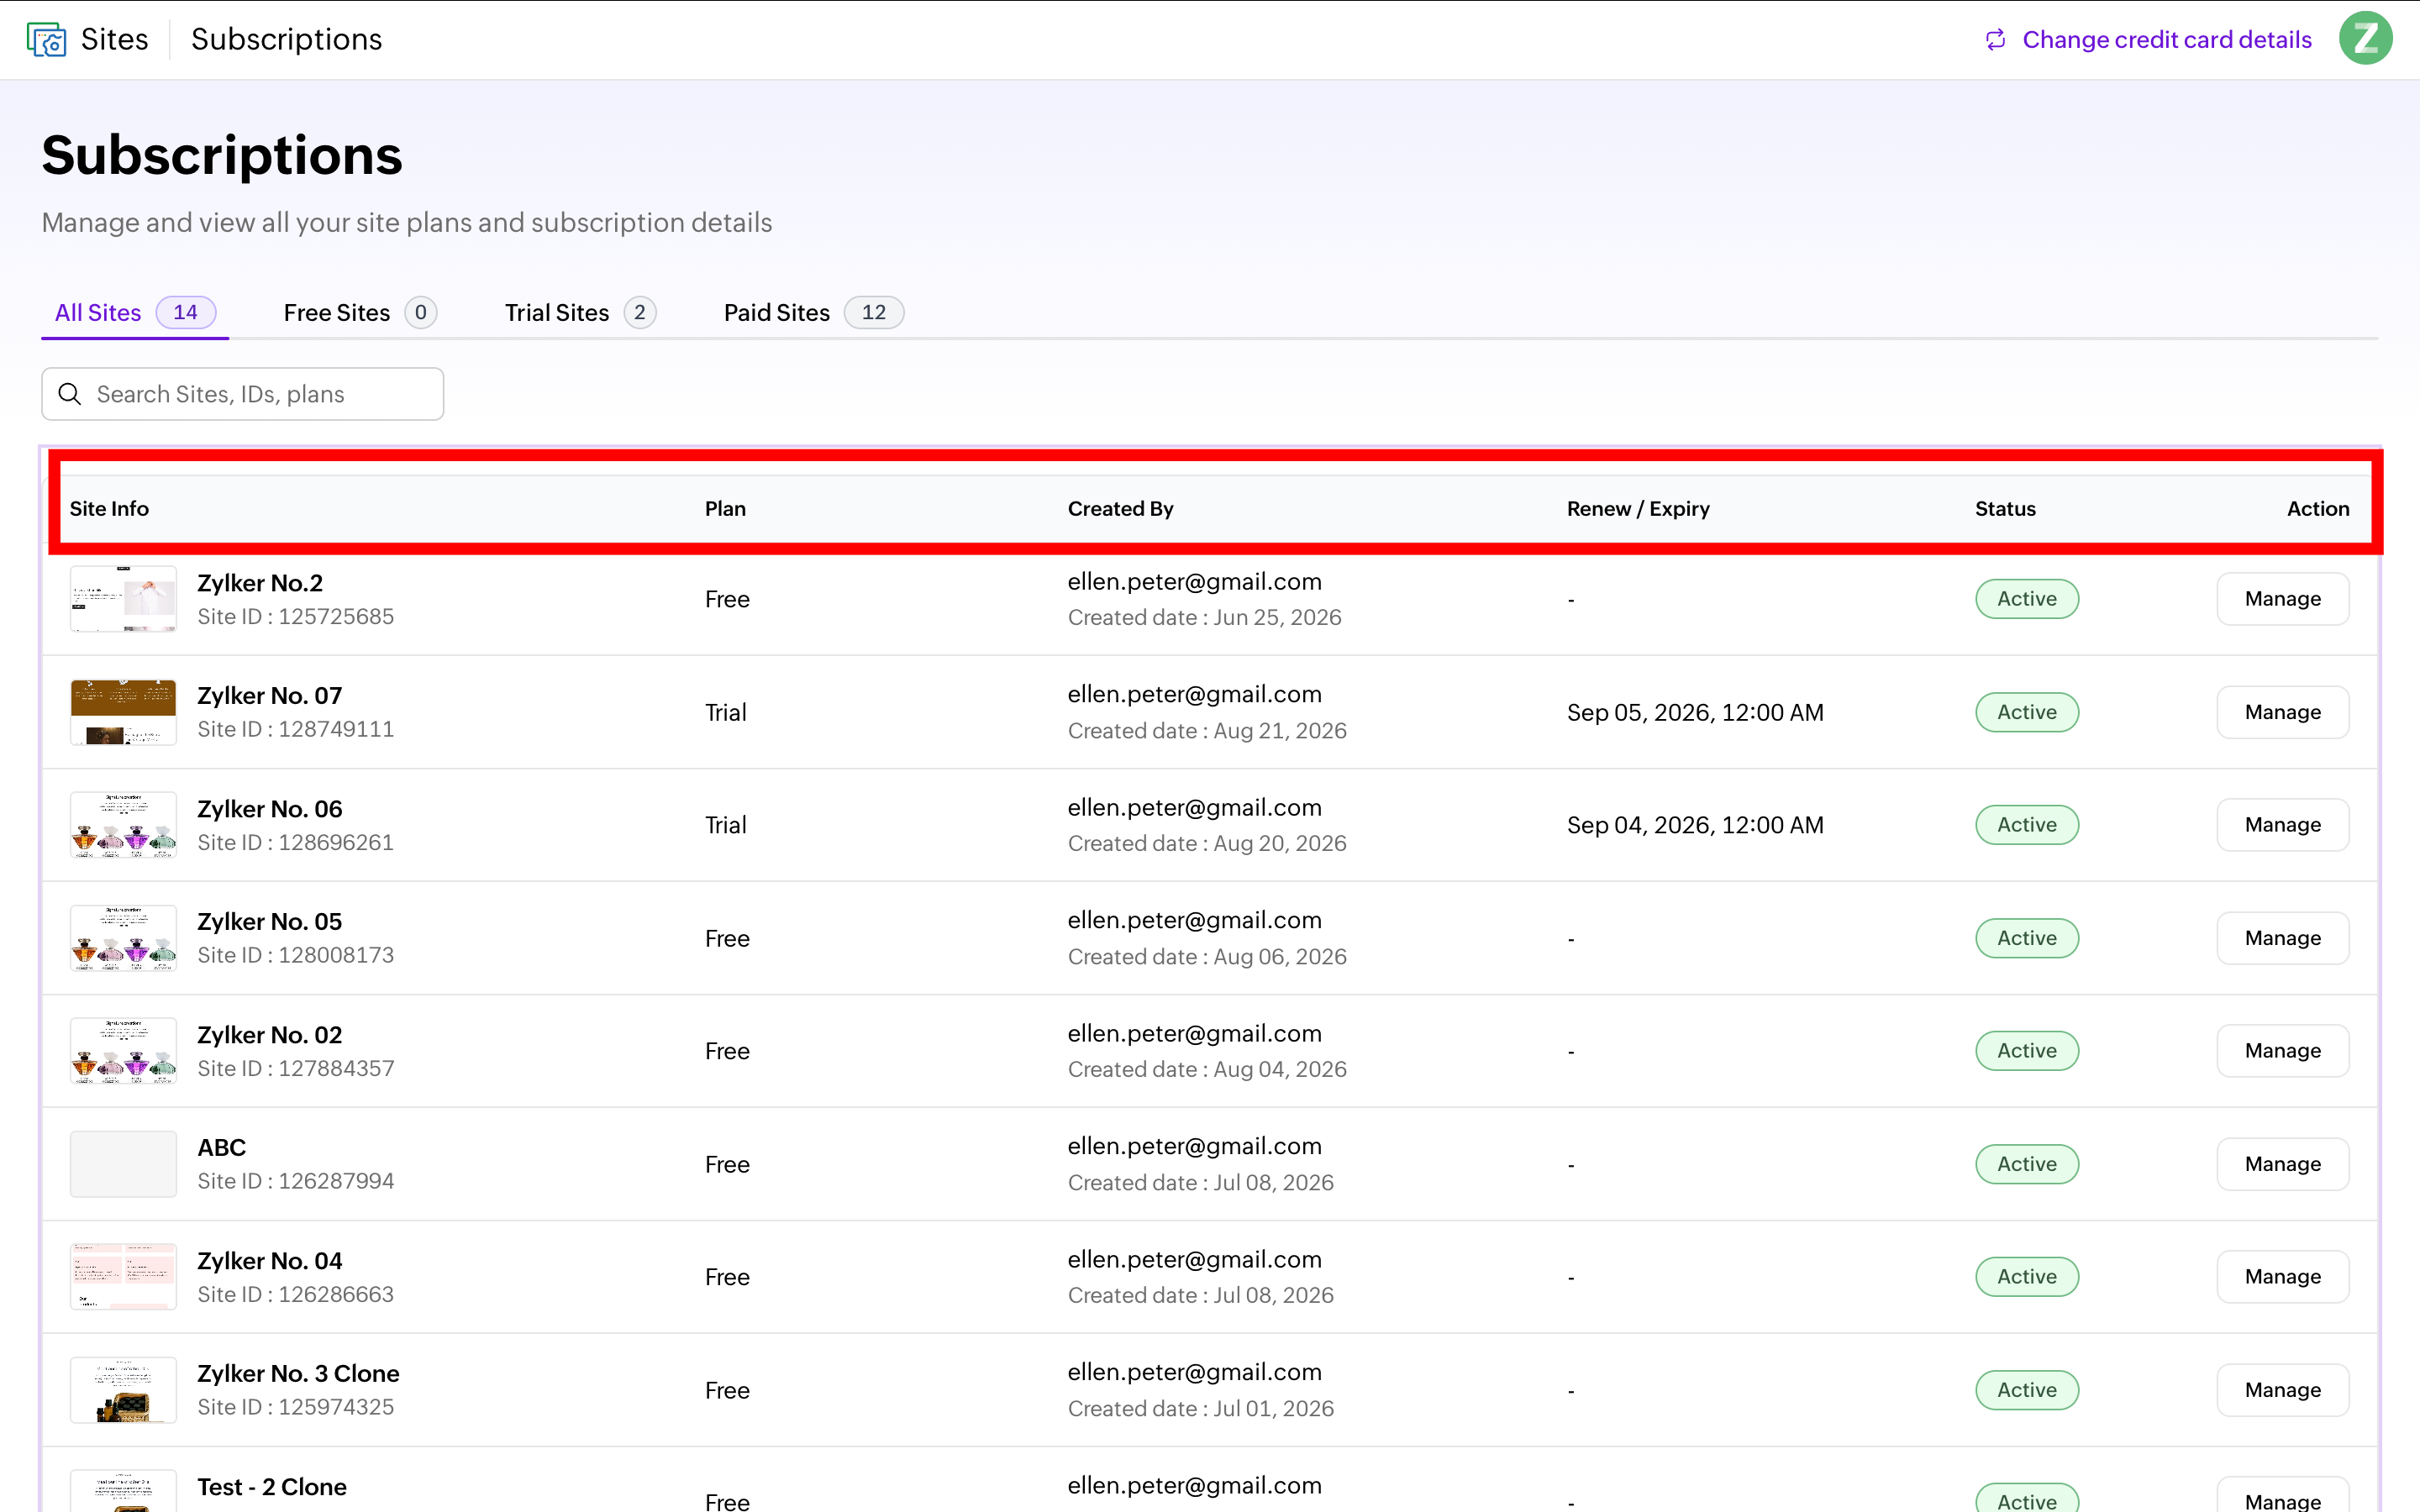
Task: Switch to the Paid Sites tab
Action: click(x=813, y=313)
